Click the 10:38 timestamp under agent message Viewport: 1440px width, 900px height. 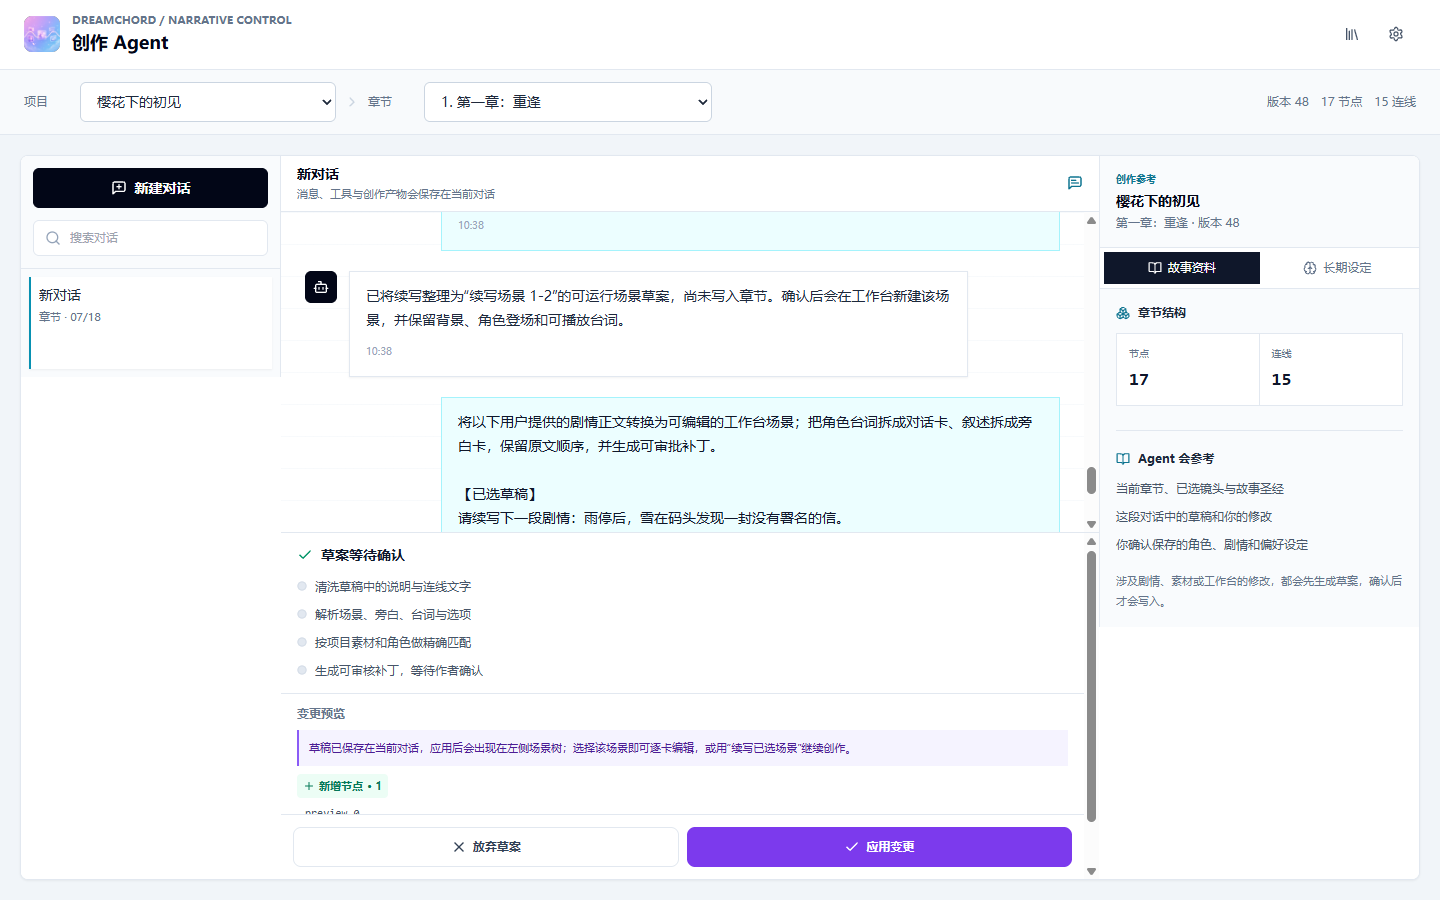tap(379, 351)
